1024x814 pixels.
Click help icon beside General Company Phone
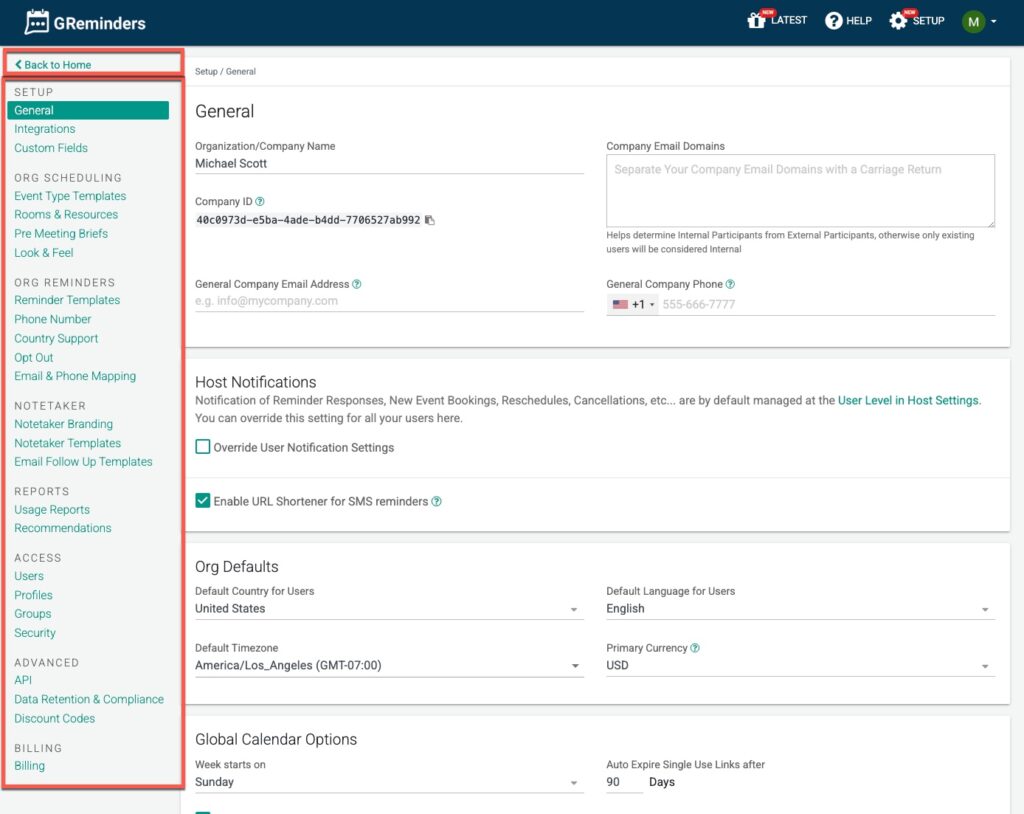730,285
